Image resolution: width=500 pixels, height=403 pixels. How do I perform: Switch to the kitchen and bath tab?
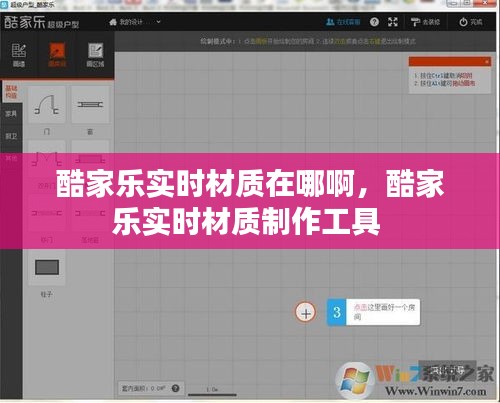point(11,136)
